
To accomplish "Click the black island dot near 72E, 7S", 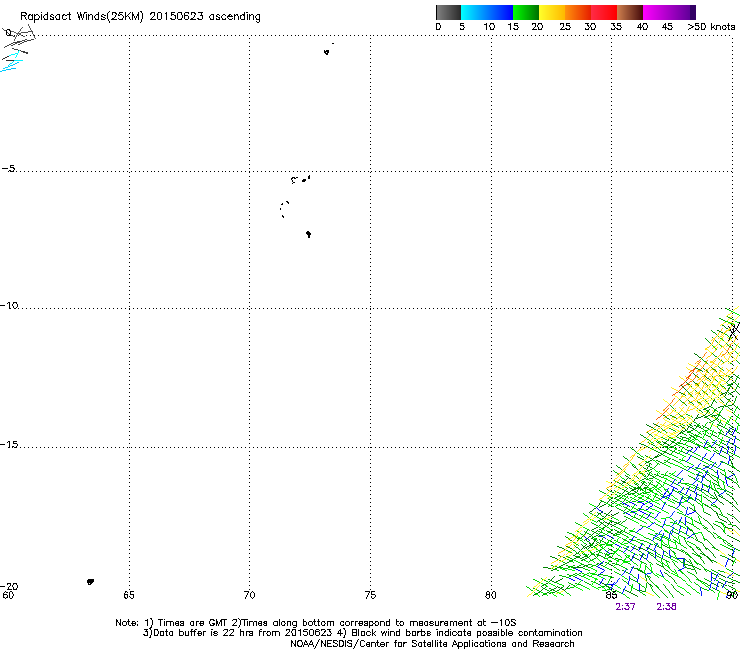I will coord(309,234).
